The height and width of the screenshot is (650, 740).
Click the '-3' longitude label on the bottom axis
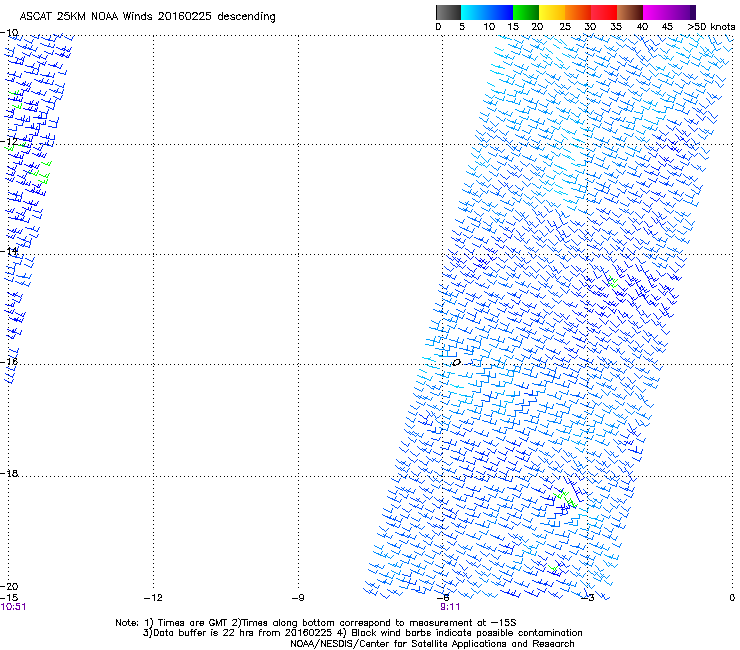(x=587, y=598)
